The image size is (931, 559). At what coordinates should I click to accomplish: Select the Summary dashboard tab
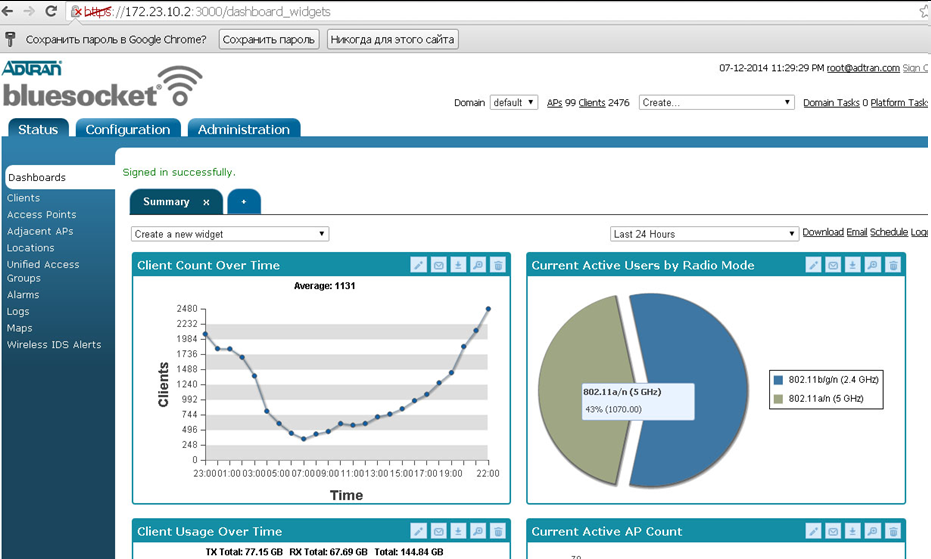click(166, 202)
